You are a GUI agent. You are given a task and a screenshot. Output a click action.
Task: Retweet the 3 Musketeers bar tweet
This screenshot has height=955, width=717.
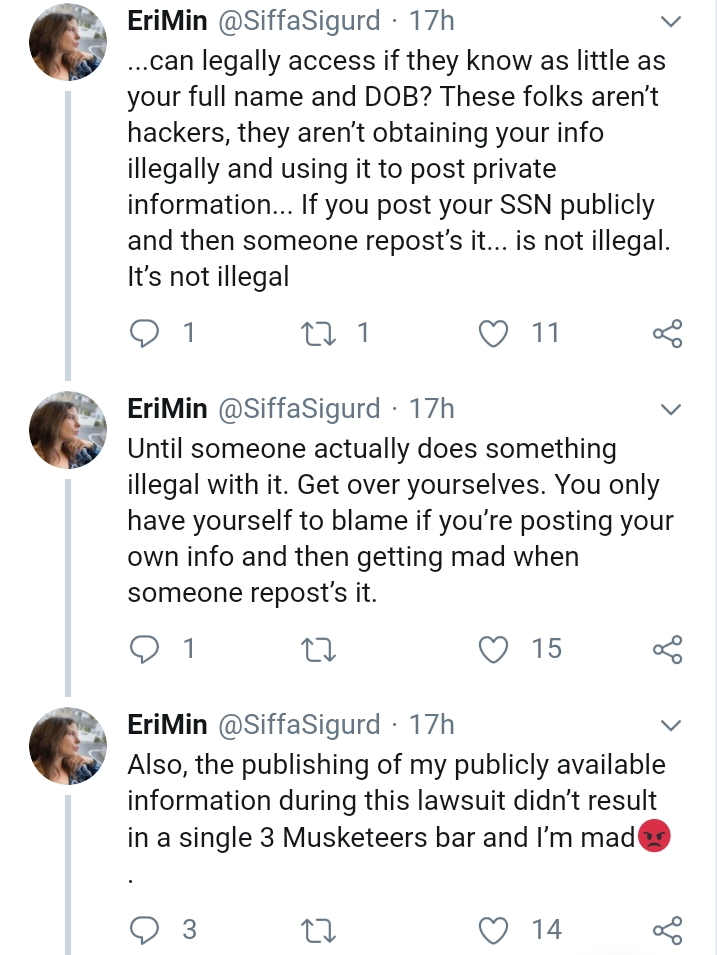(x=319, y=930)
